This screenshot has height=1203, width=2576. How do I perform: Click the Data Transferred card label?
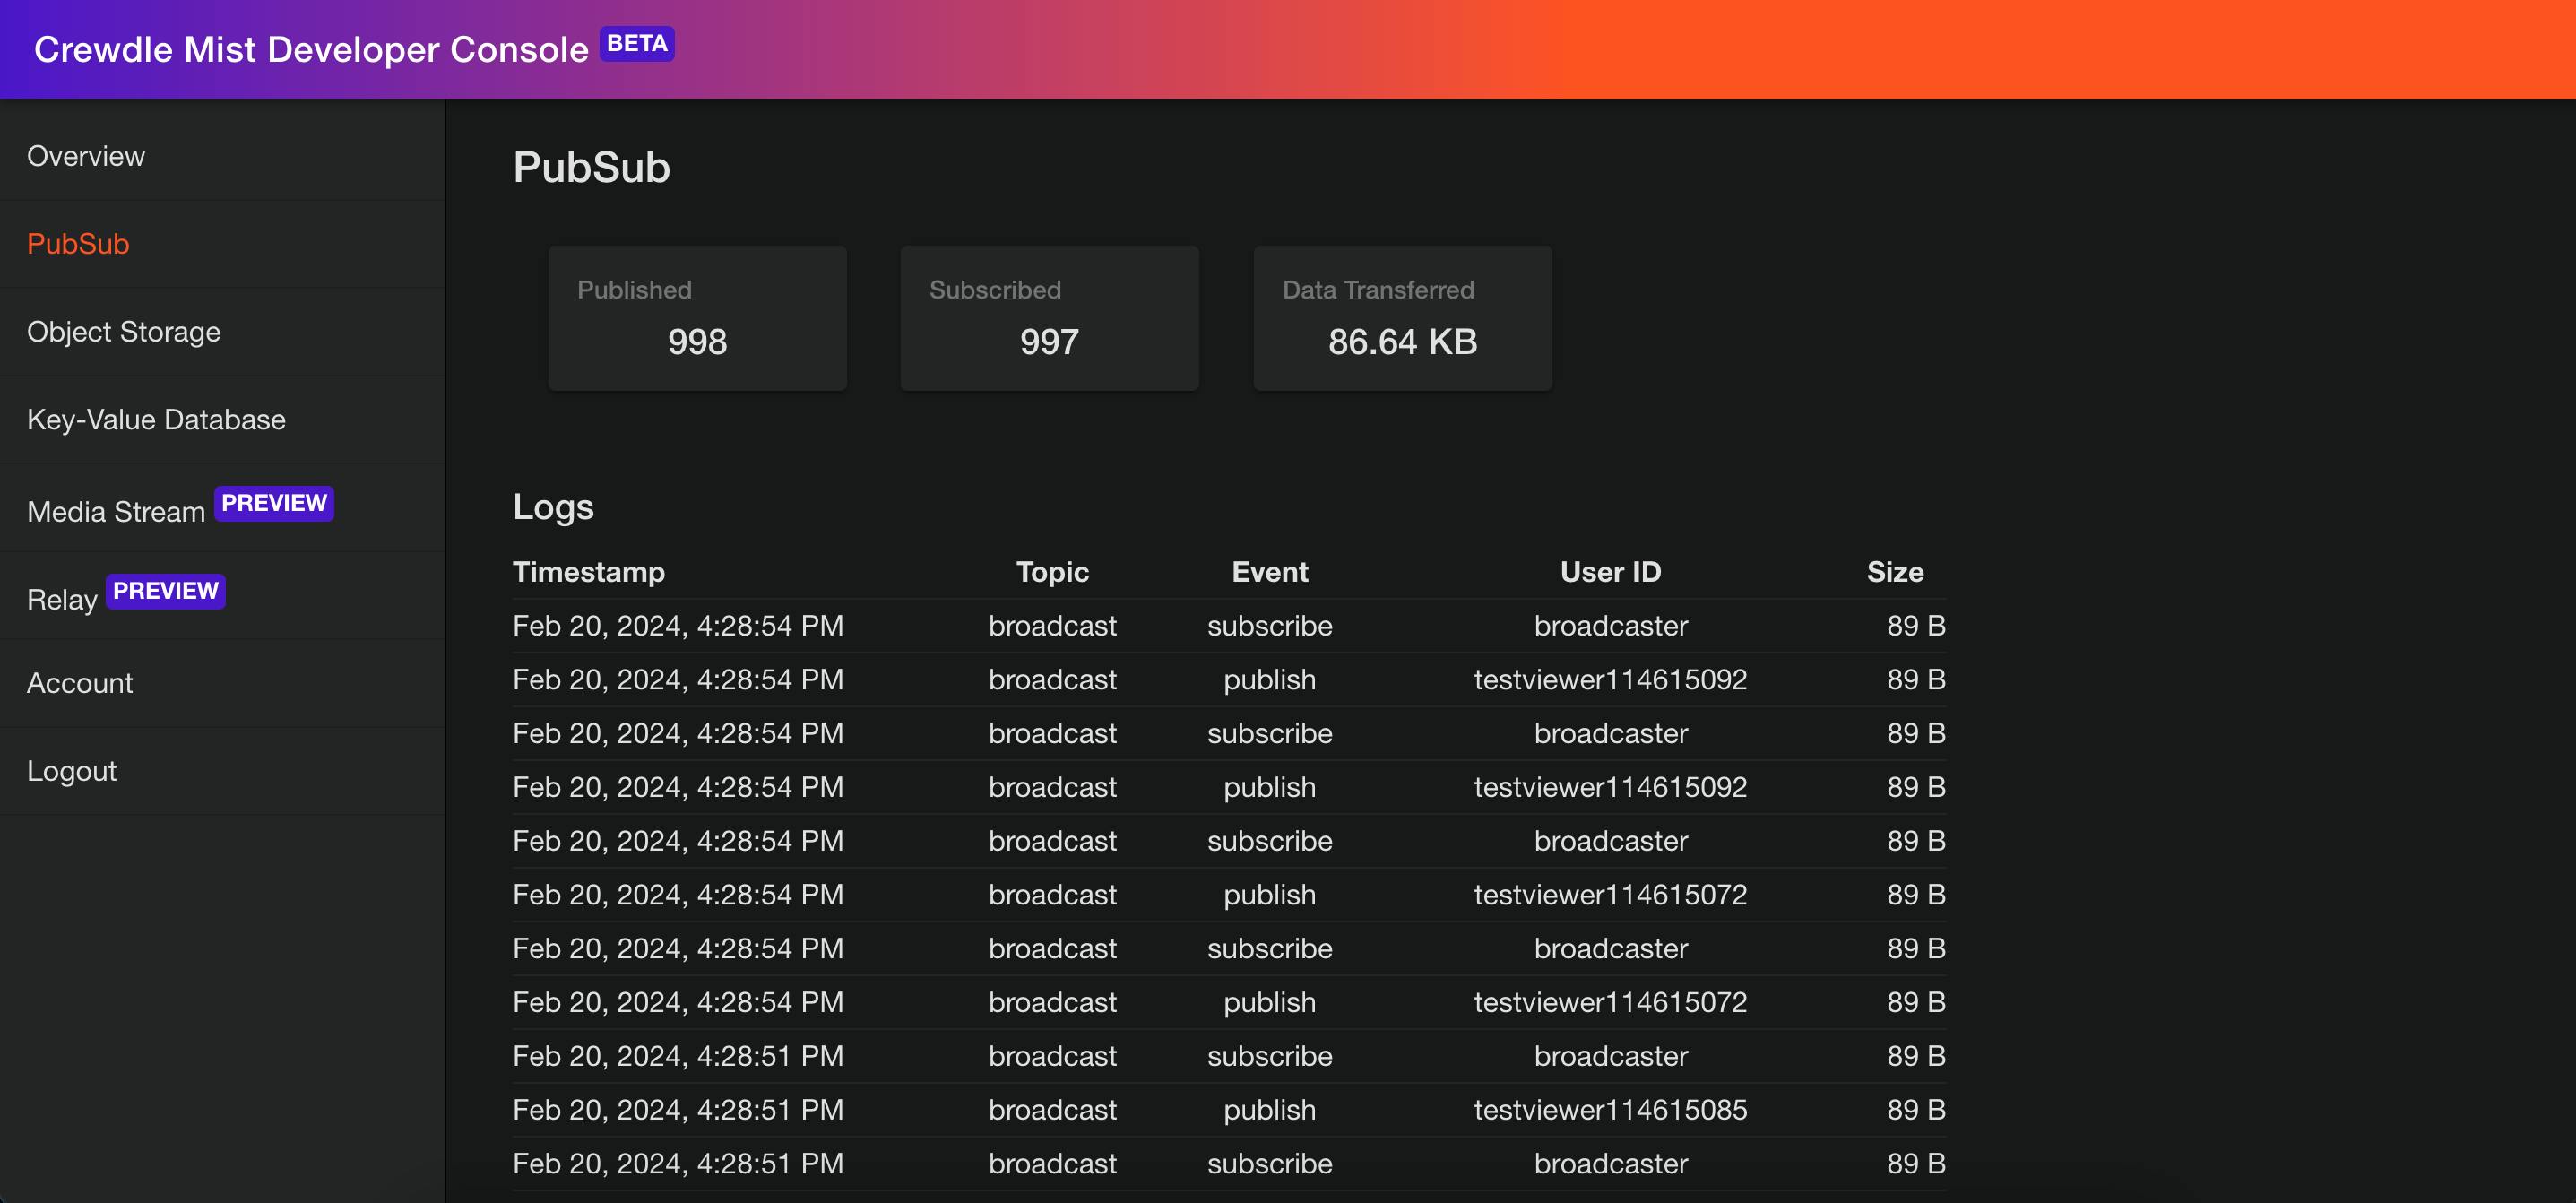1378,290
